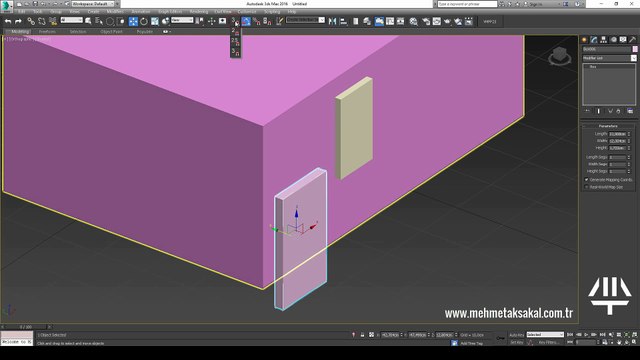Toggle the Percent Snap icon

point(256,21)
